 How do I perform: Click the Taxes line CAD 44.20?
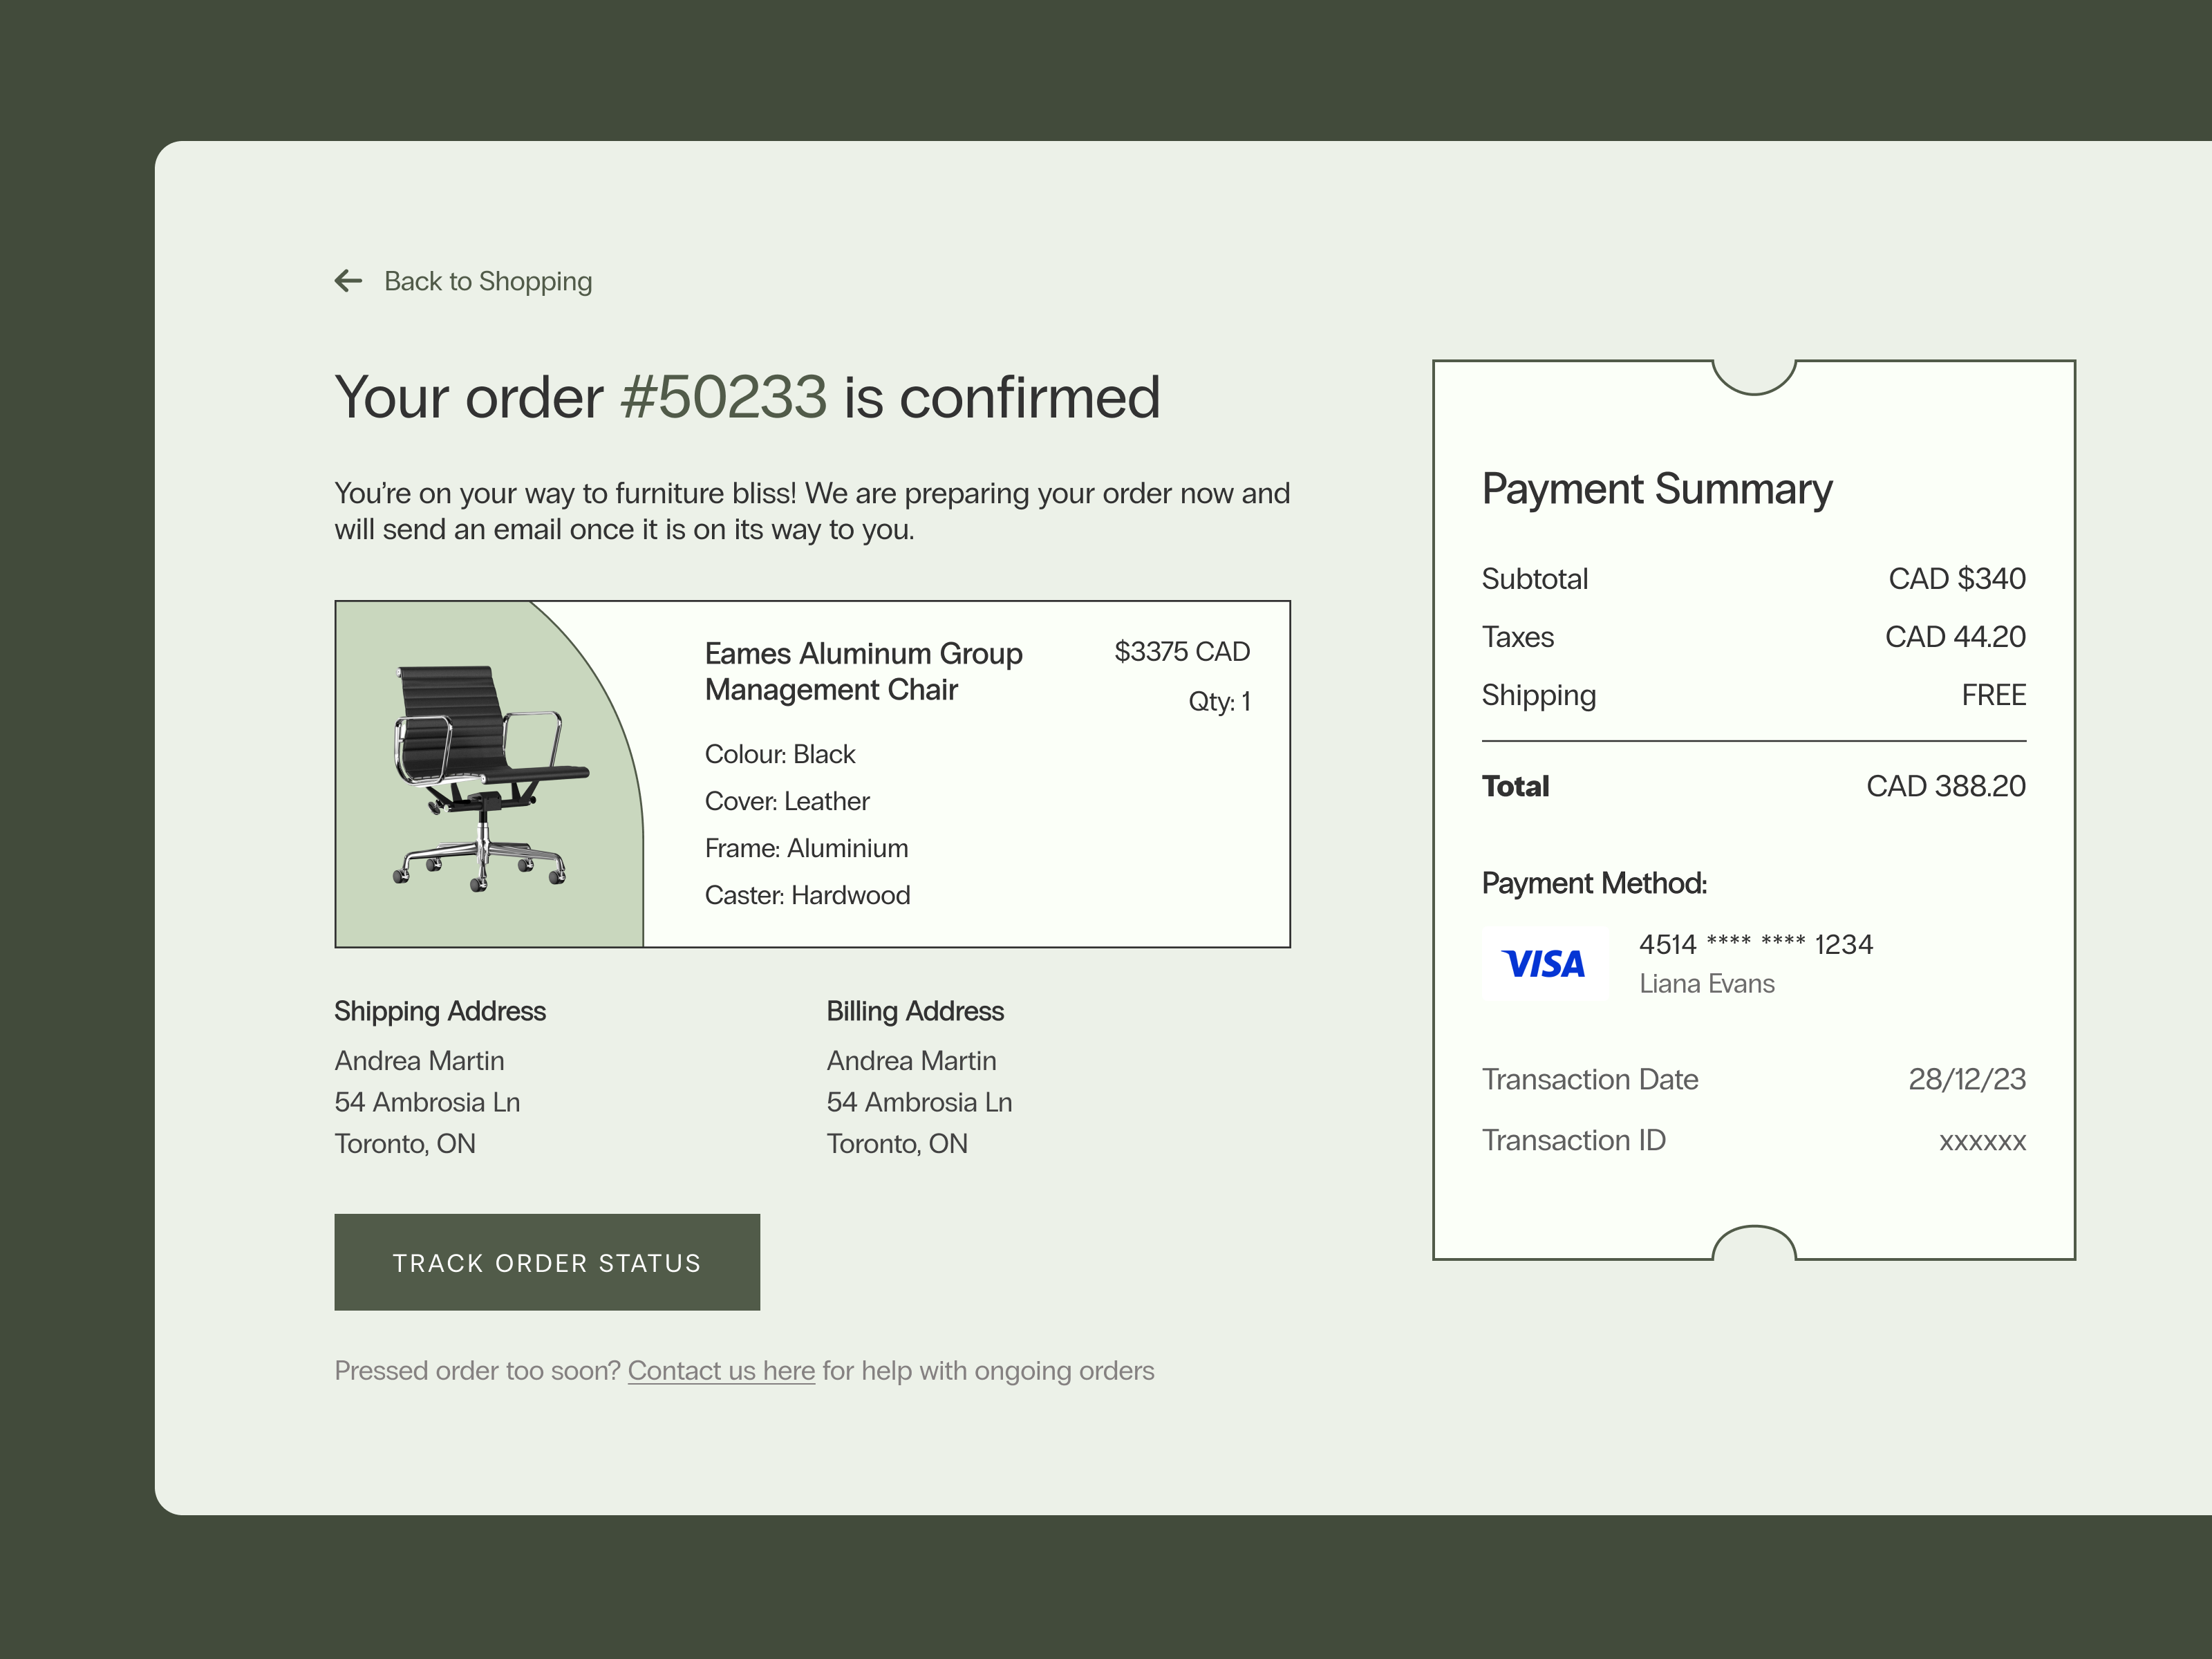(1954, 636)
